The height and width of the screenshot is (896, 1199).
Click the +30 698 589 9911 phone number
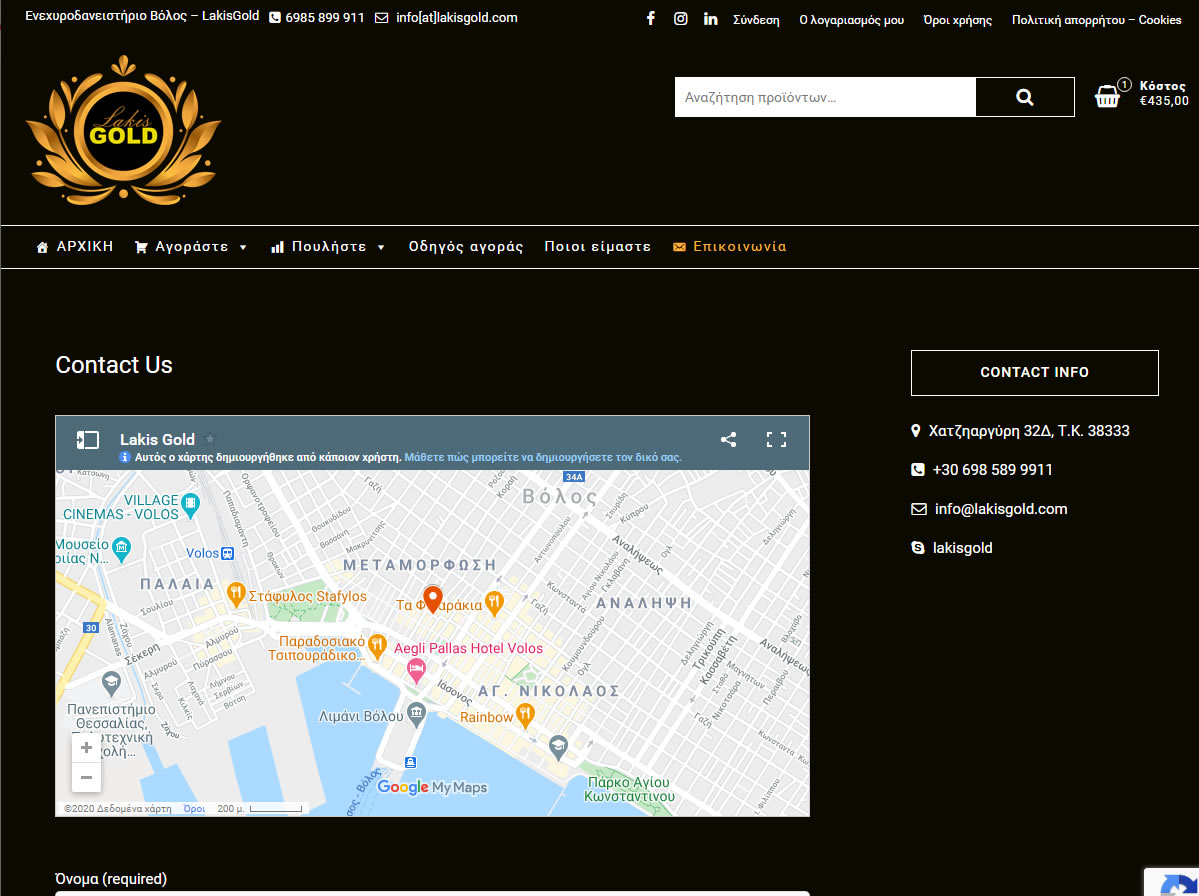pos(993,469)
